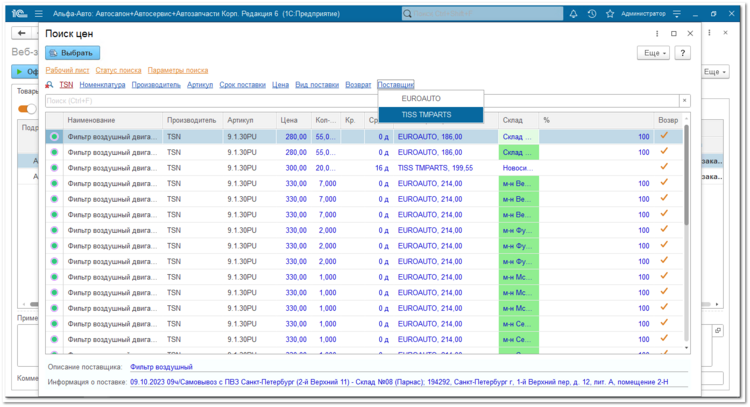Click the question mark help button

(683, 53)
